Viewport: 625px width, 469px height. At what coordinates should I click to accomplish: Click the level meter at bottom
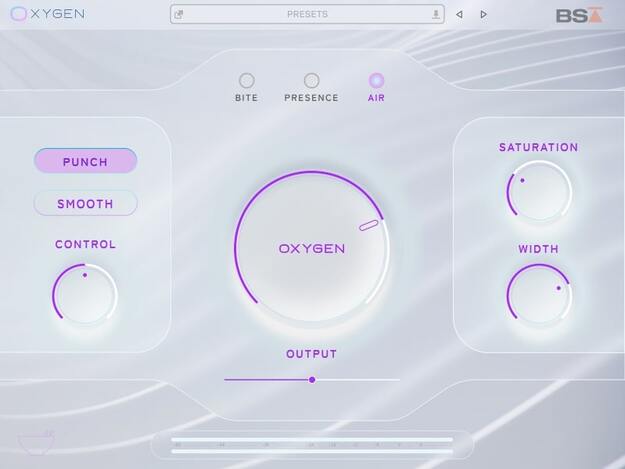coord(312,445)
